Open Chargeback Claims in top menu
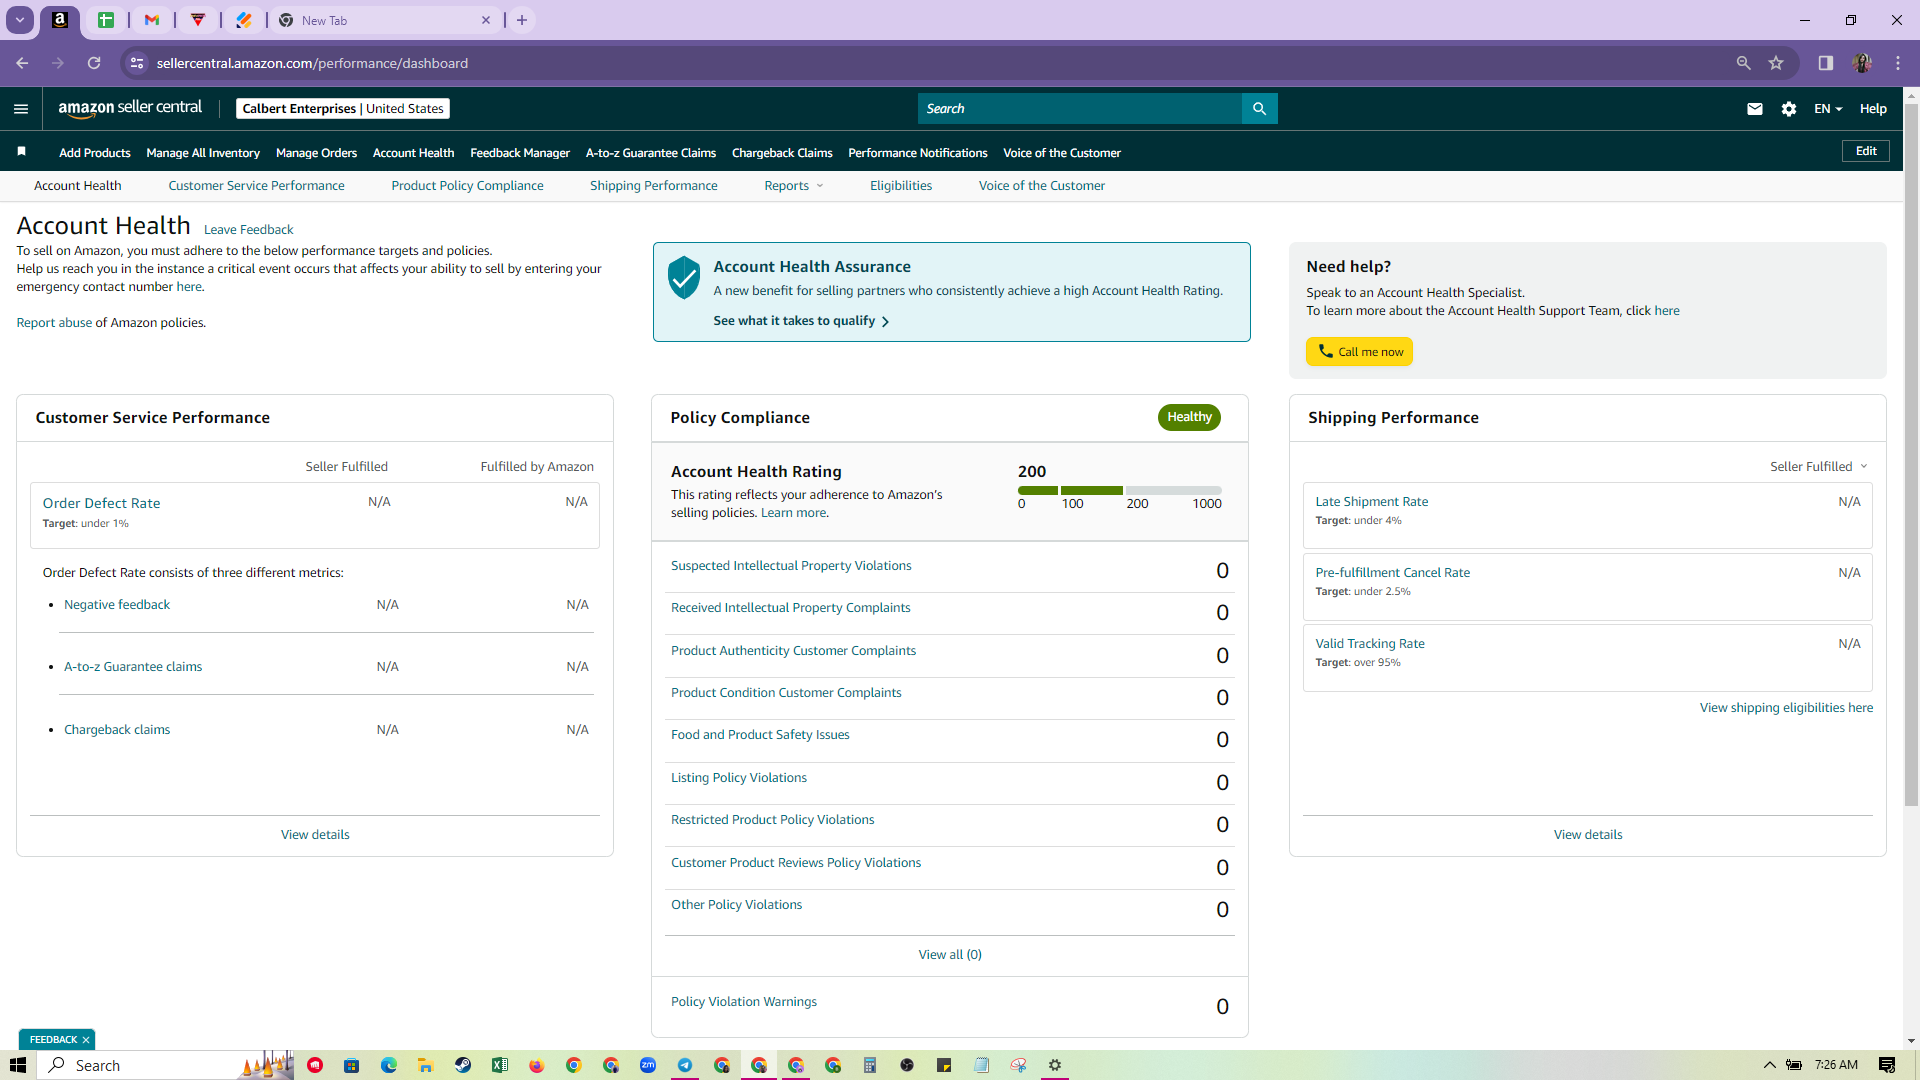This screenshot has height=1080, width=1920. click(782, 153)
